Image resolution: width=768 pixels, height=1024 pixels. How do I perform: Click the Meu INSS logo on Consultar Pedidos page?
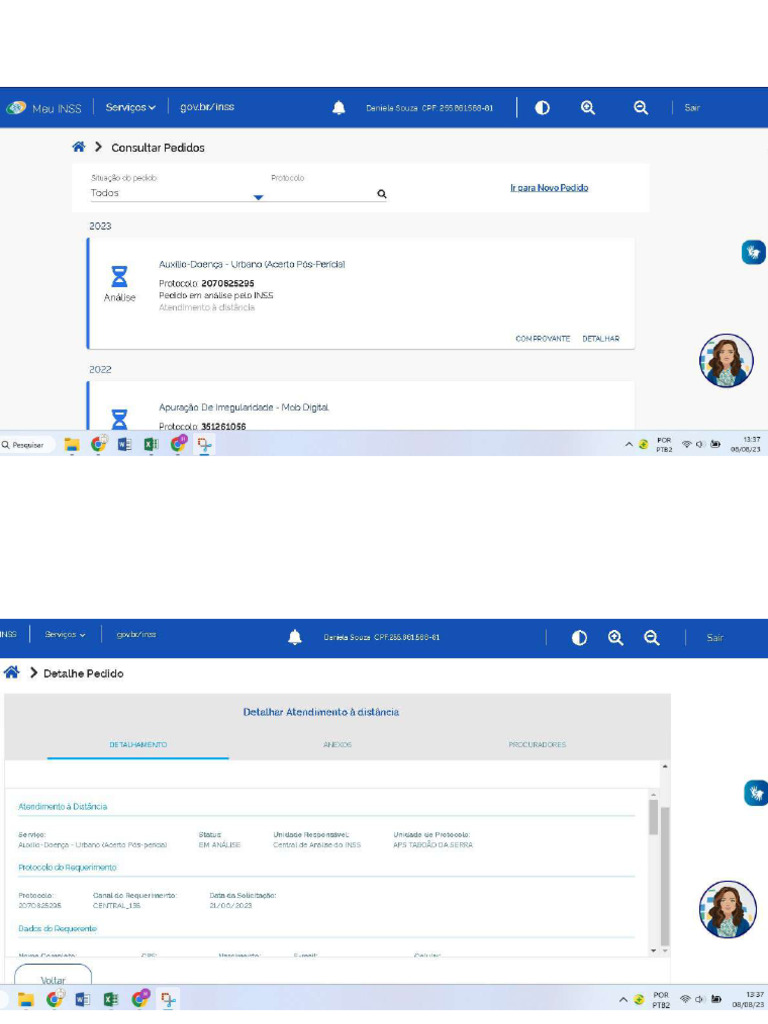[x=44, y=108]
